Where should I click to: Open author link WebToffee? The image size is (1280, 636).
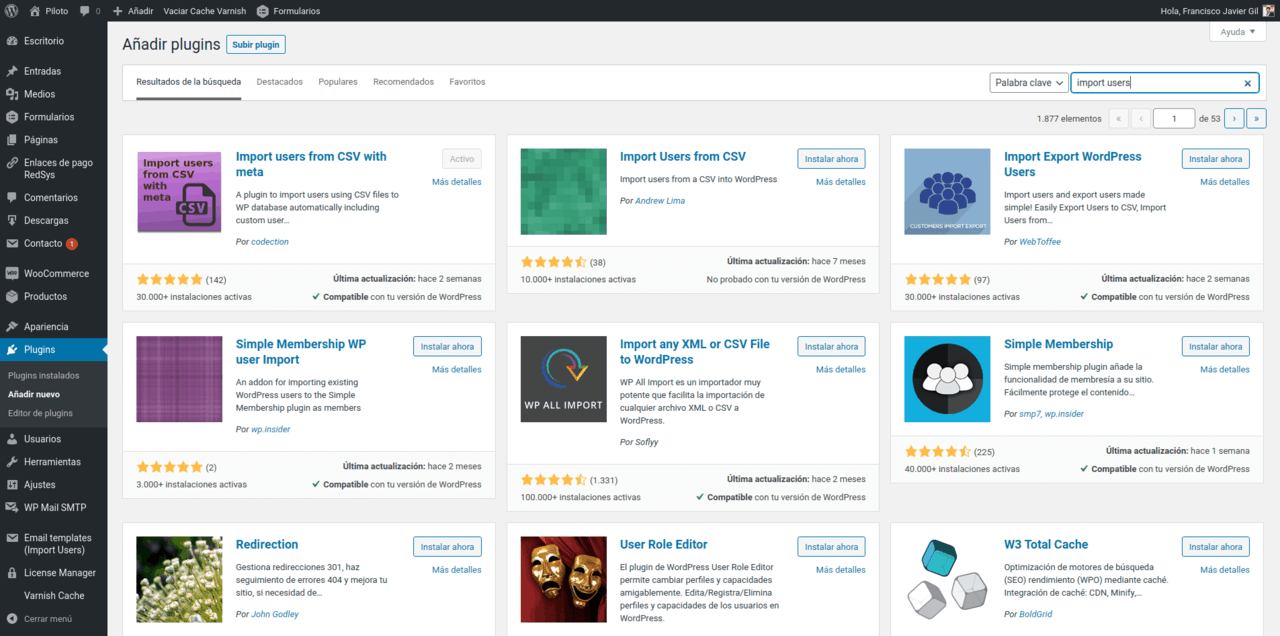click(1040, 242)
